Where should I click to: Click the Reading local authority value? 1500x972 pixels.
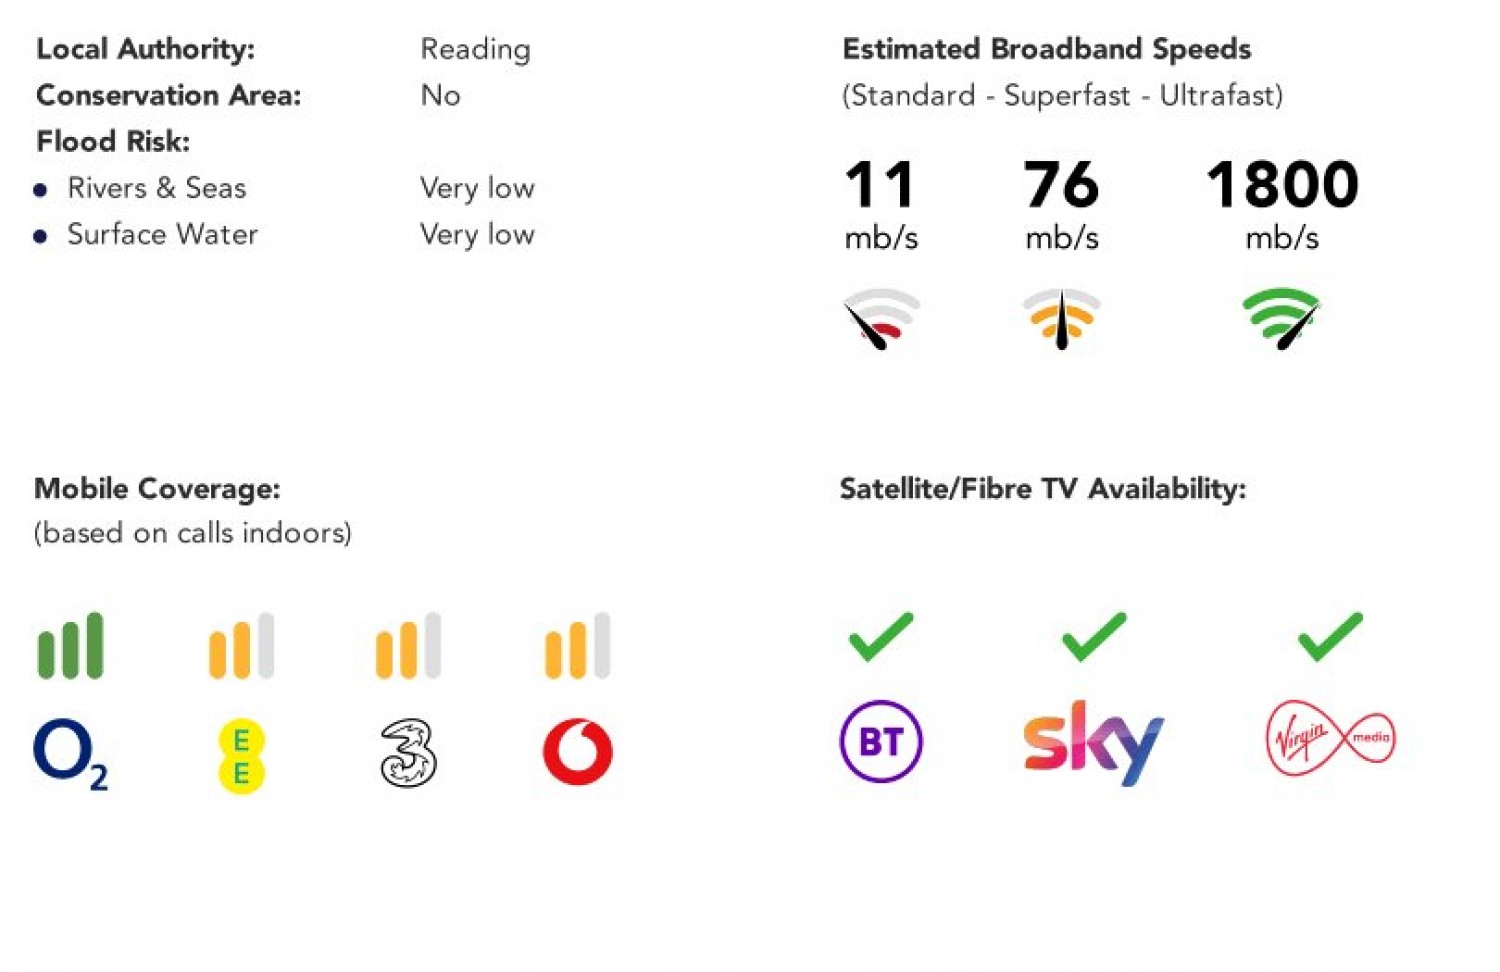tap(475, 49)
